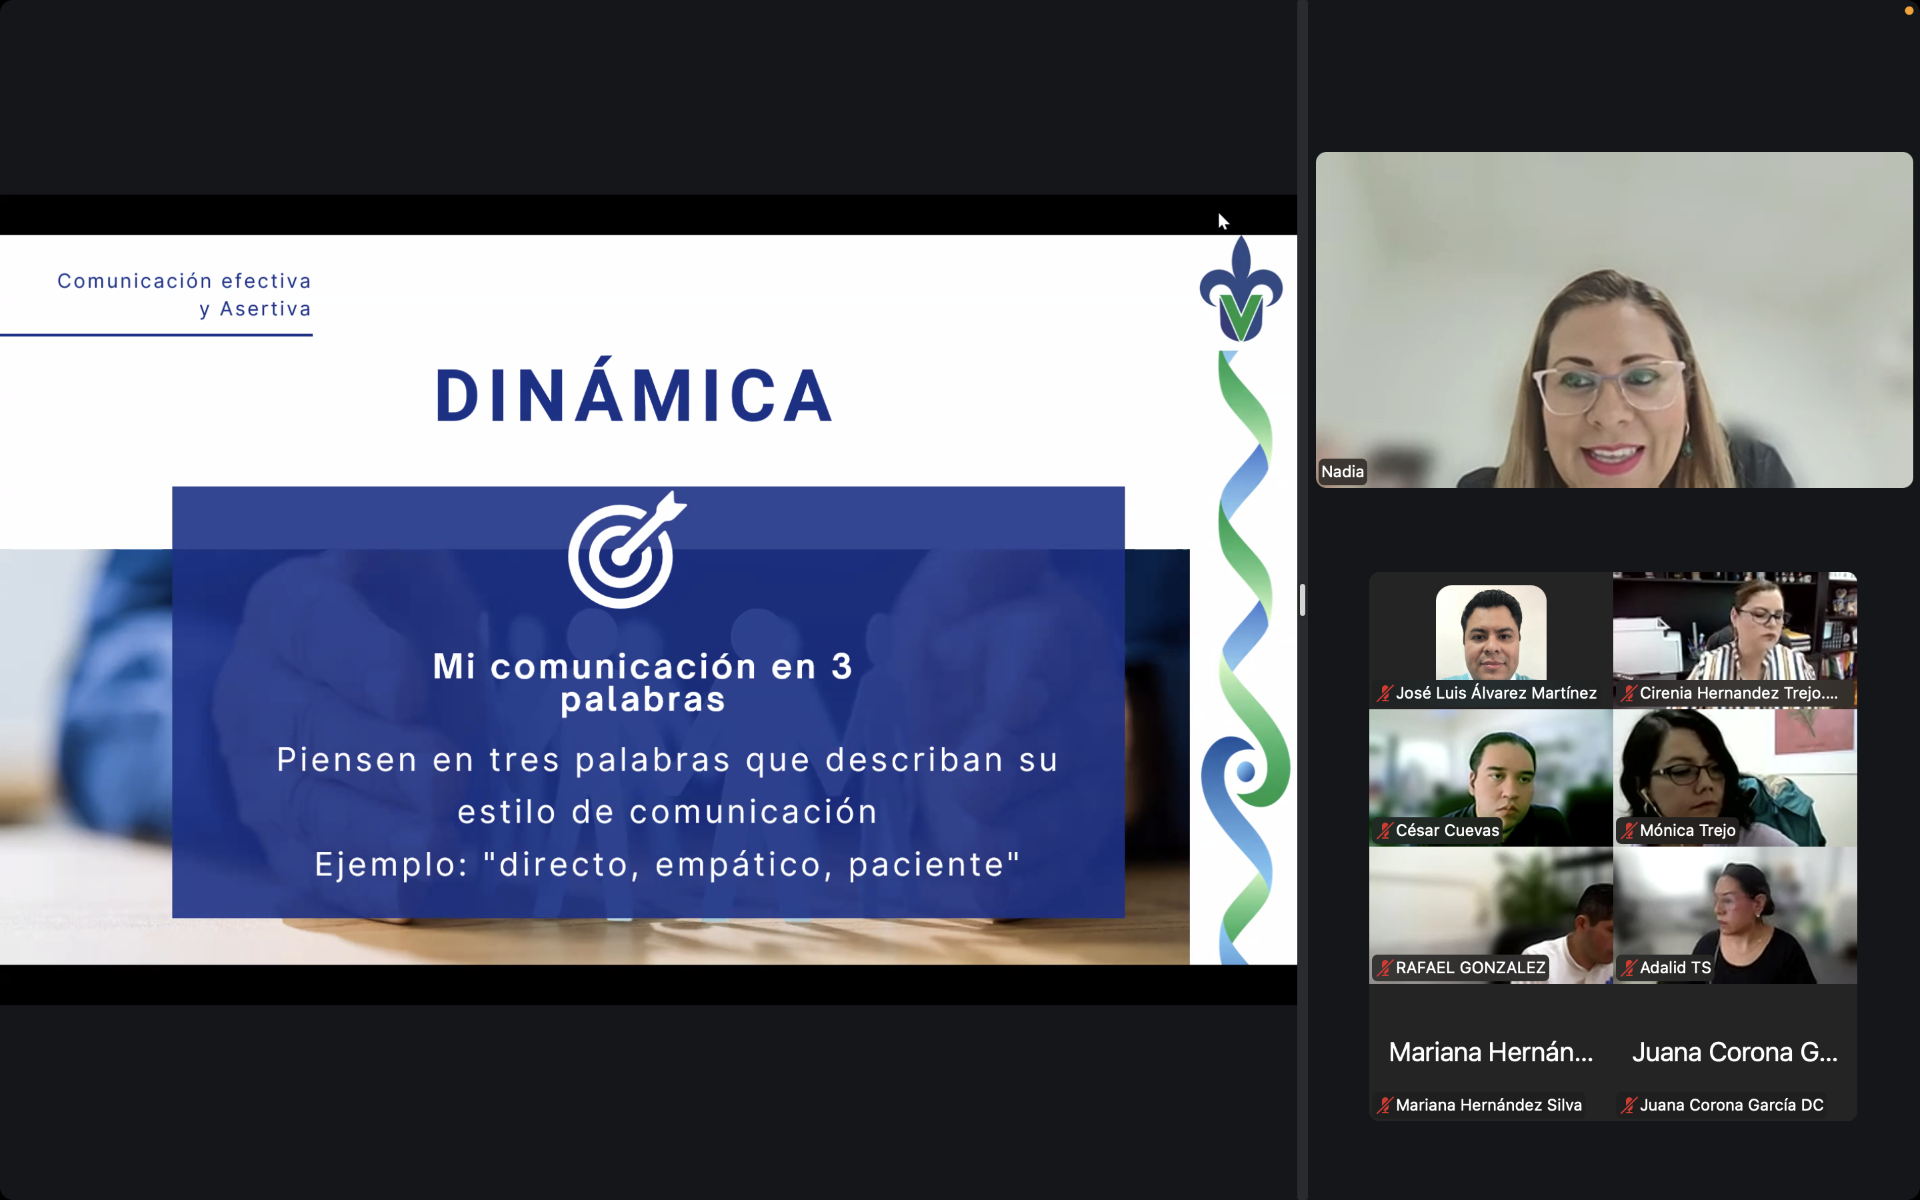Click the scrollbar on the shared screen edge
The image size is (1920, 1200).
pos(1302,600)
